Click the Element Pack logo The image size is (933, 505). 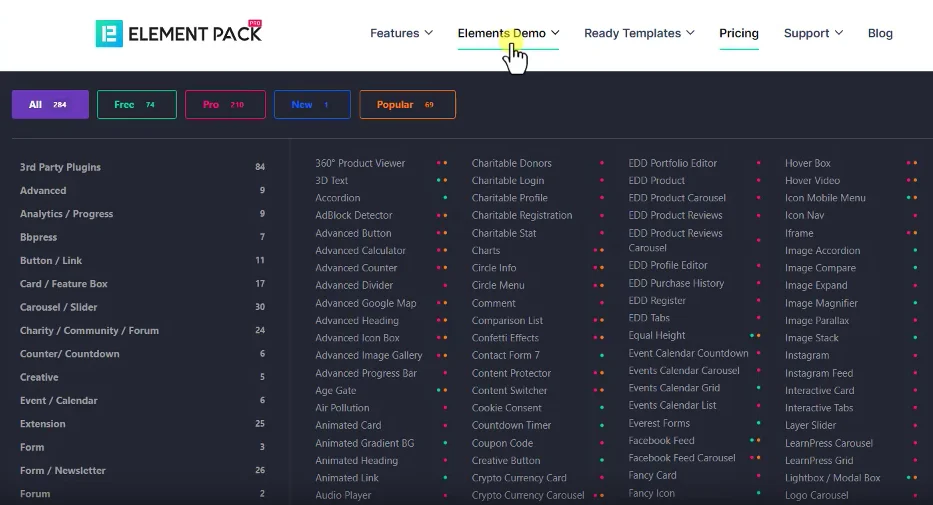pos(179,33)
